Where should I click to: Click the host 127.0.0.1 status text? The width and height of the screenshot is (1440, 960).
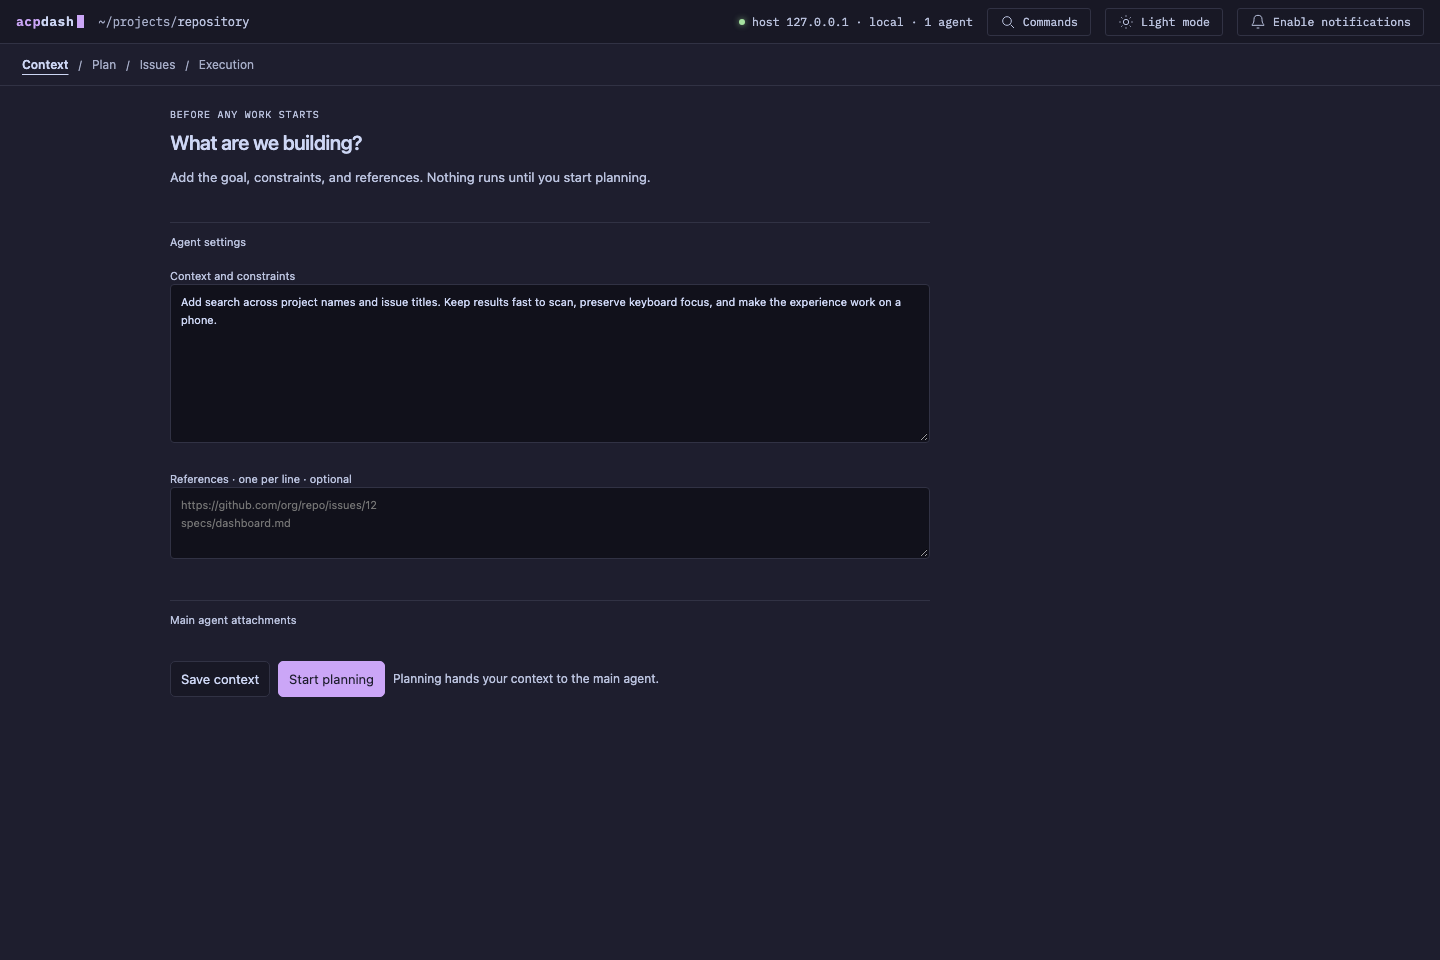coord(800,22)
